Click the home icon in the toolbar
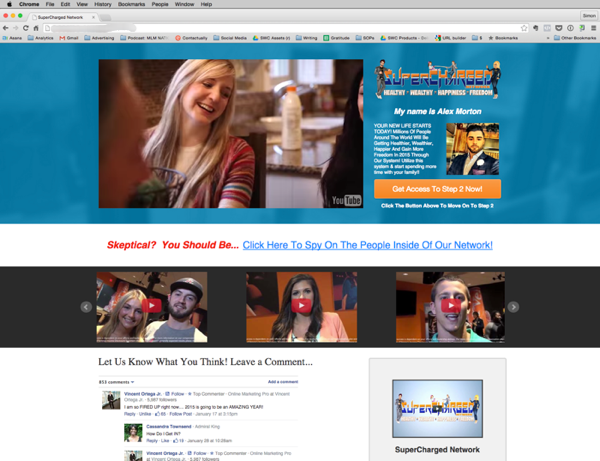 tap(37, 28)
